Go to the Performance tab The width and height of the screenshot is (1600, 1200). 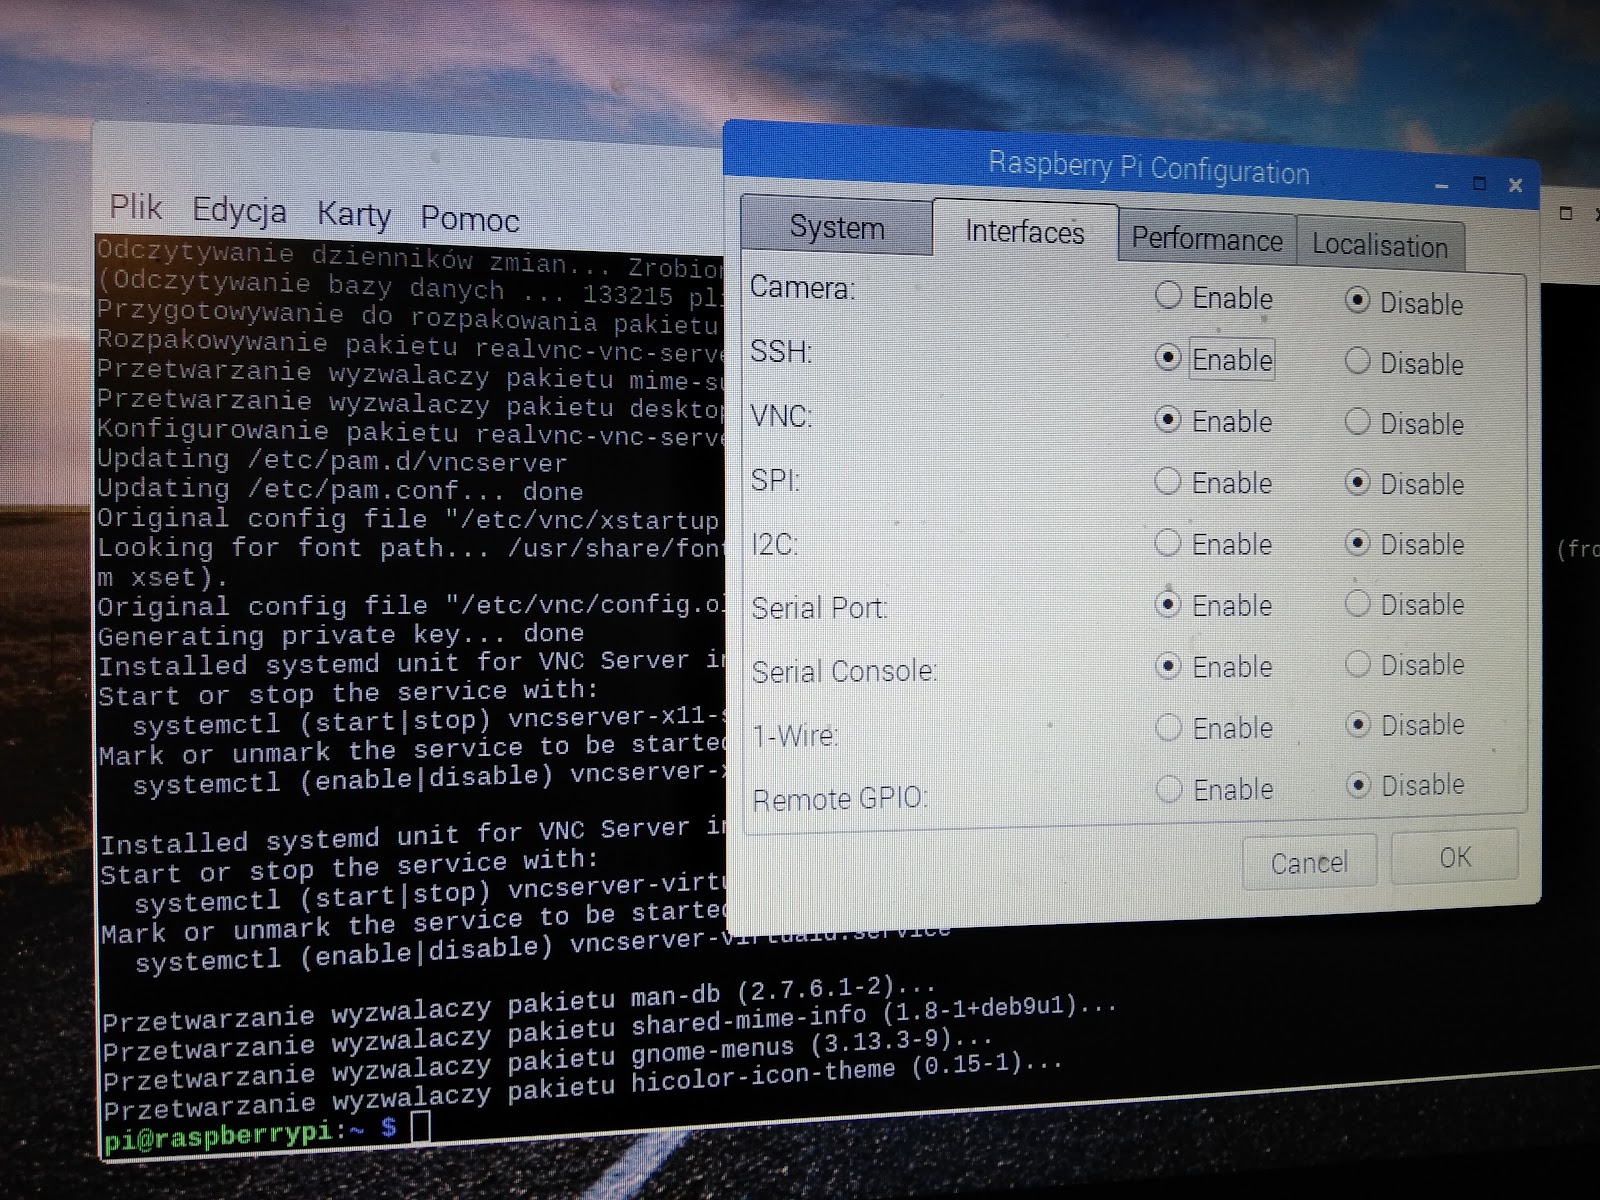tap(1207, 240)
